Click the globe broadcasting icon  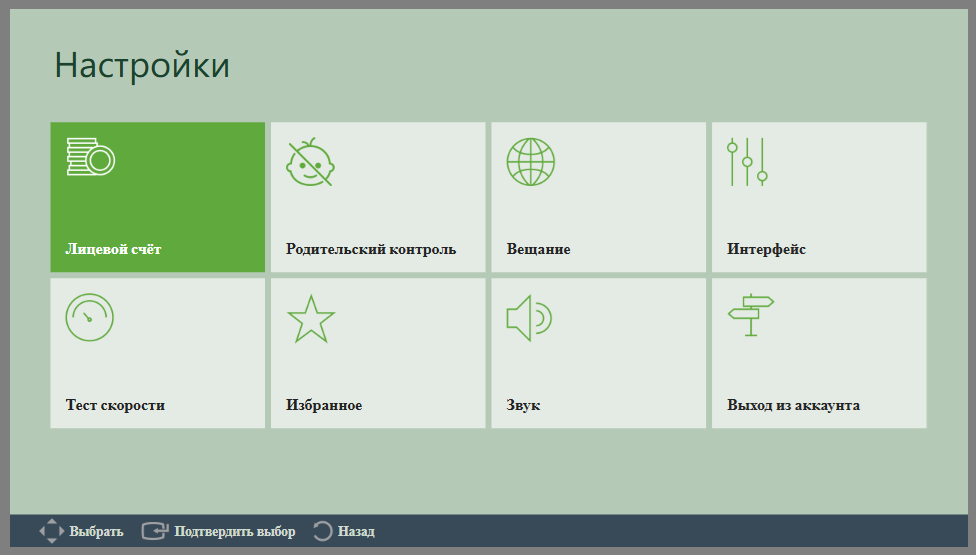click(x=530, y=162)
